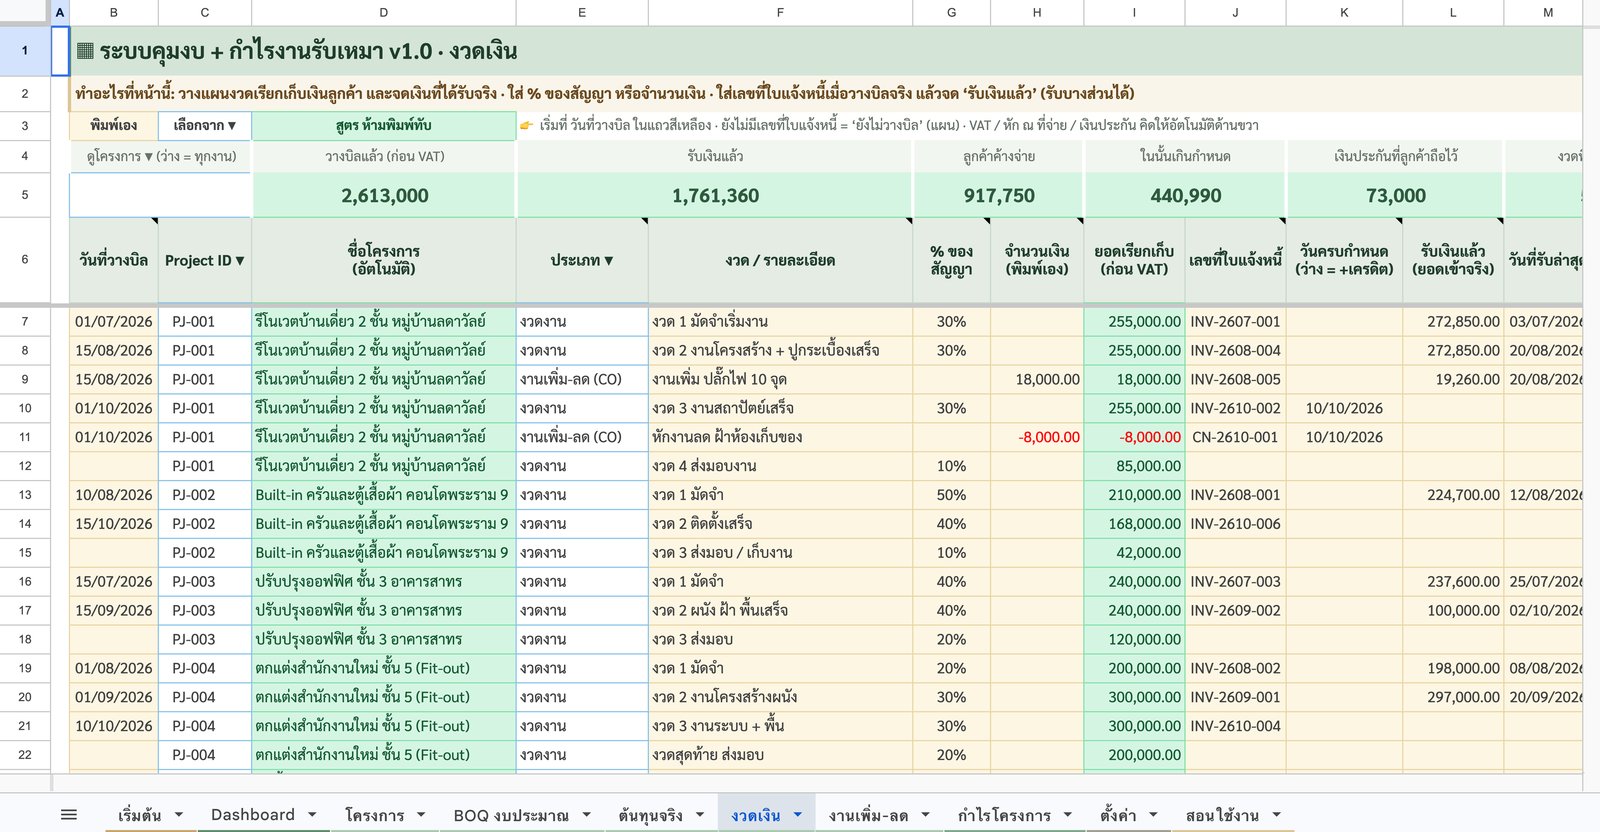Open the เลือกจาก dropdown legend cell
Viewport: 1600px width, 832px height.
[x=204, y=125]
